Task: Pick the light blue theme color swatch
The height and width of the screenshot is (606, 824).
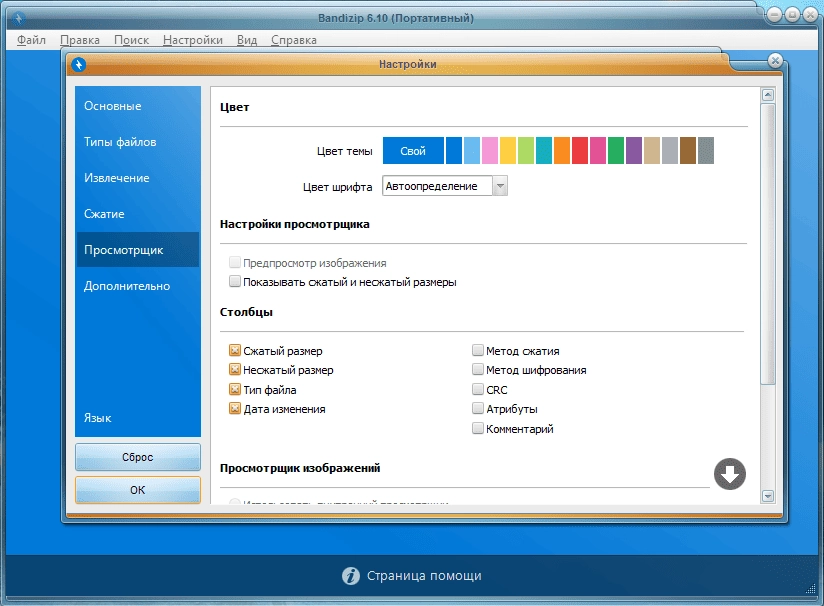Action: (472, 151)
